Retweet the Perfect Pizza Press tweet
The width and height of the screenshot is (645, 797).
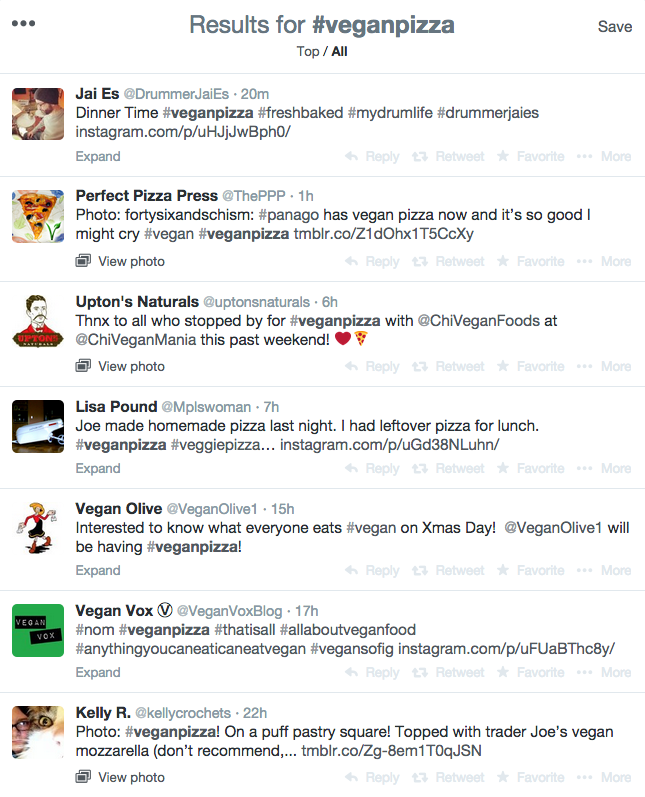pos(448,261)
